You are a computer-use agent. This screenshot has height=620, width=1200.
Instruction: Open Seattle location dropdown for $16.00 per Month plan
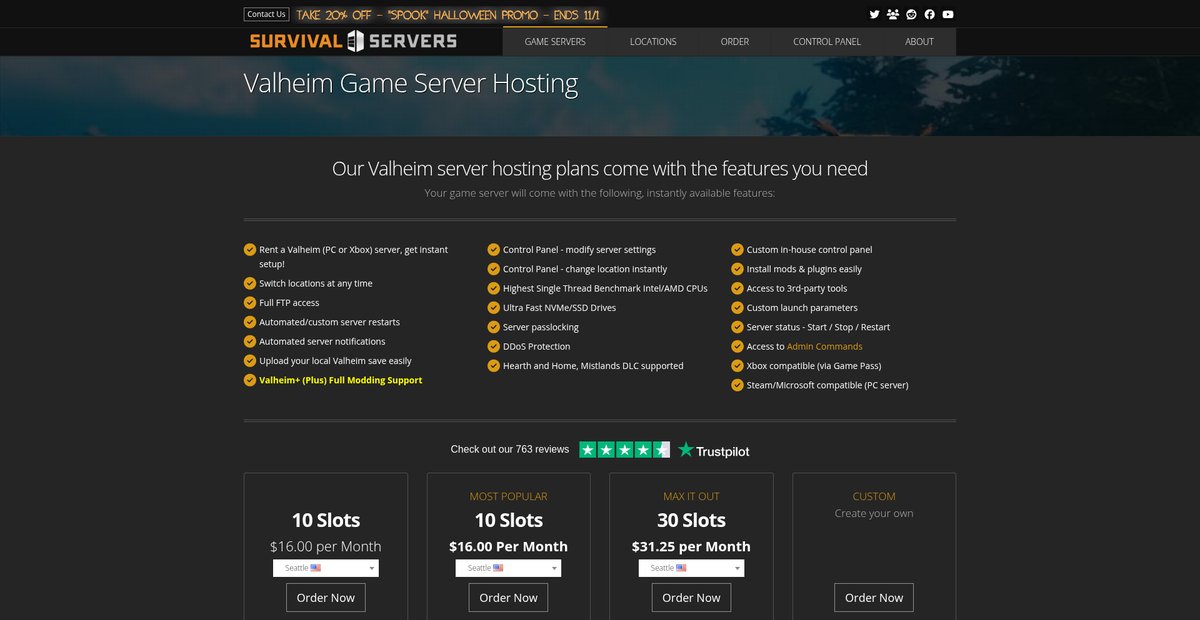tap(326, 568)
